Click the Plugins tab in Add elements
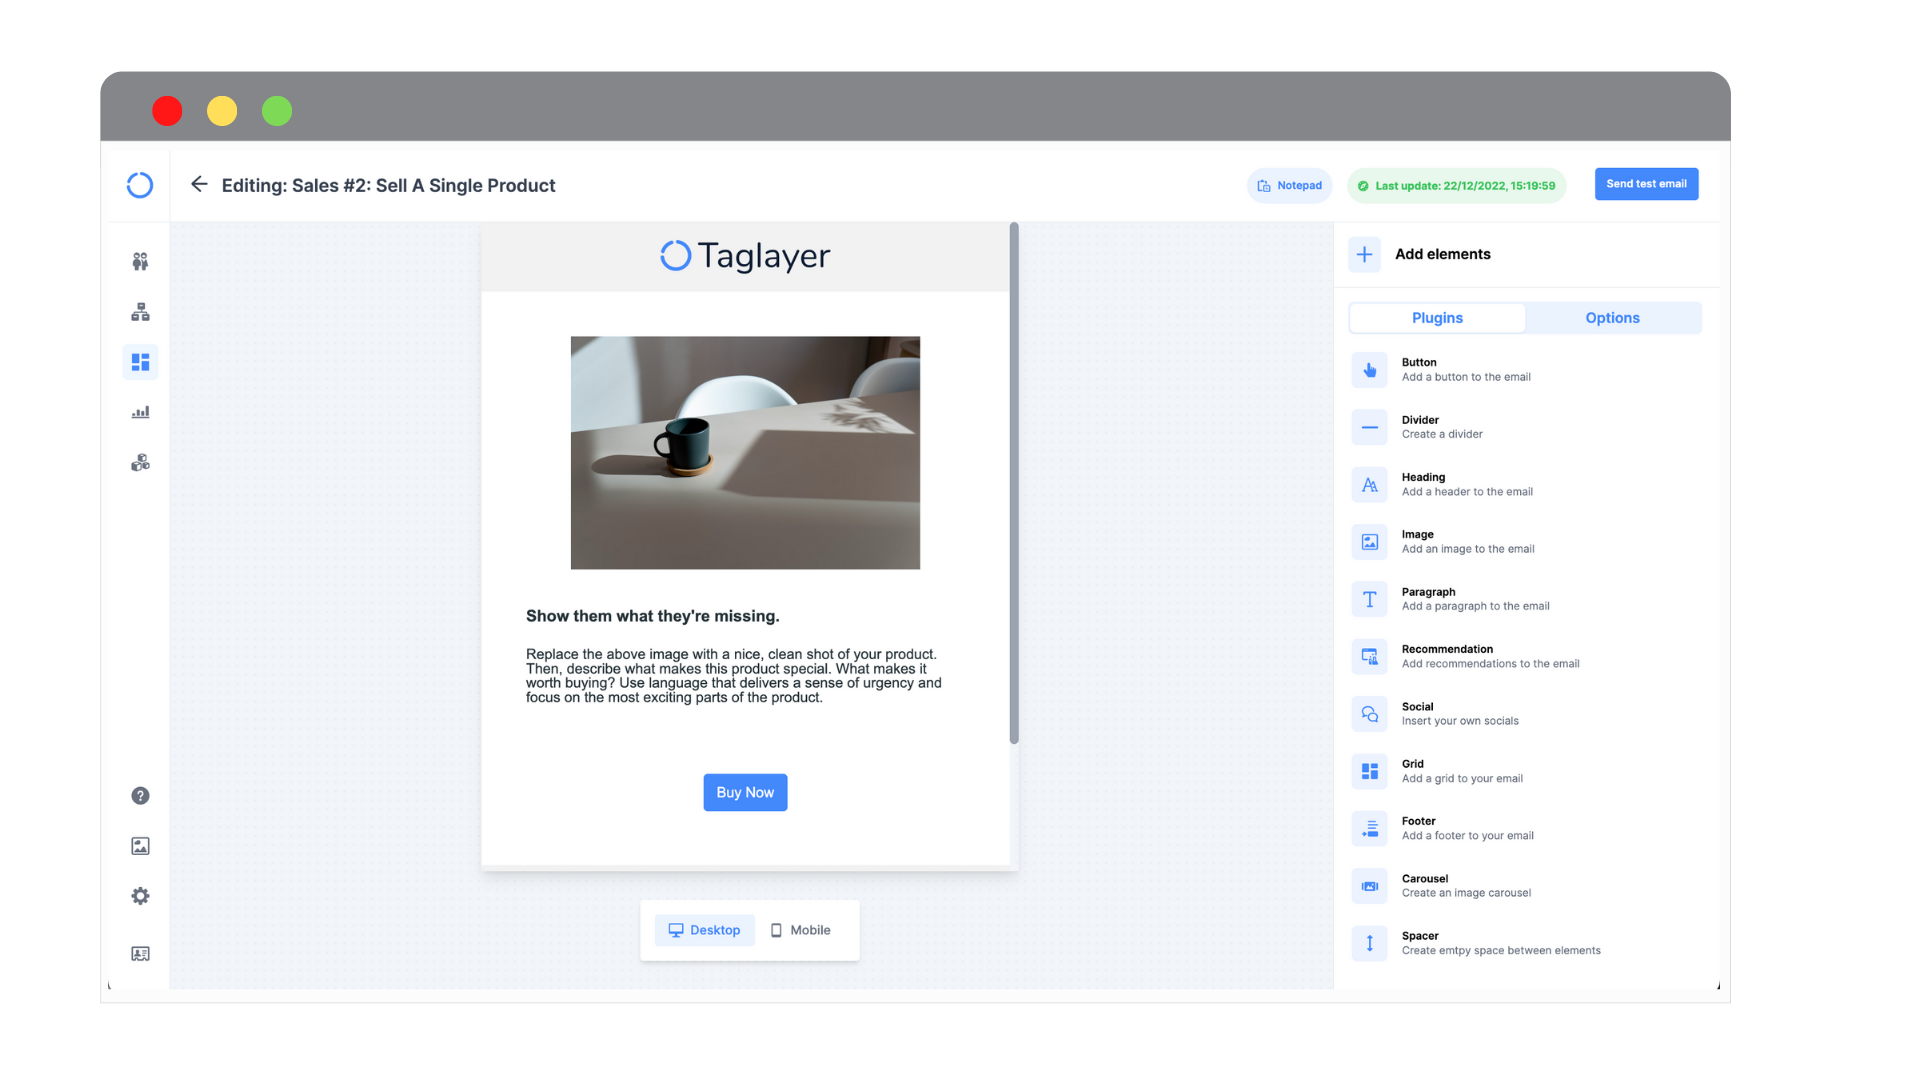1920x1080 pixels. click(x=1437, y=318)
